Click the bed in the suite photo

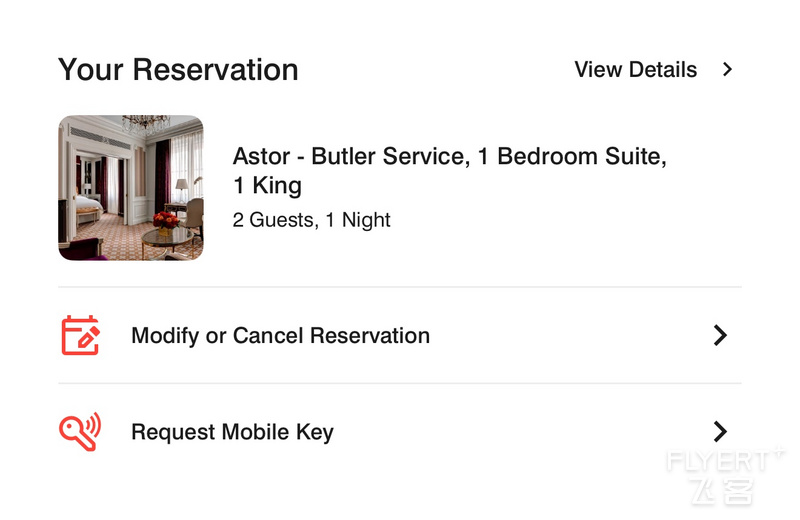click(89, 206)
